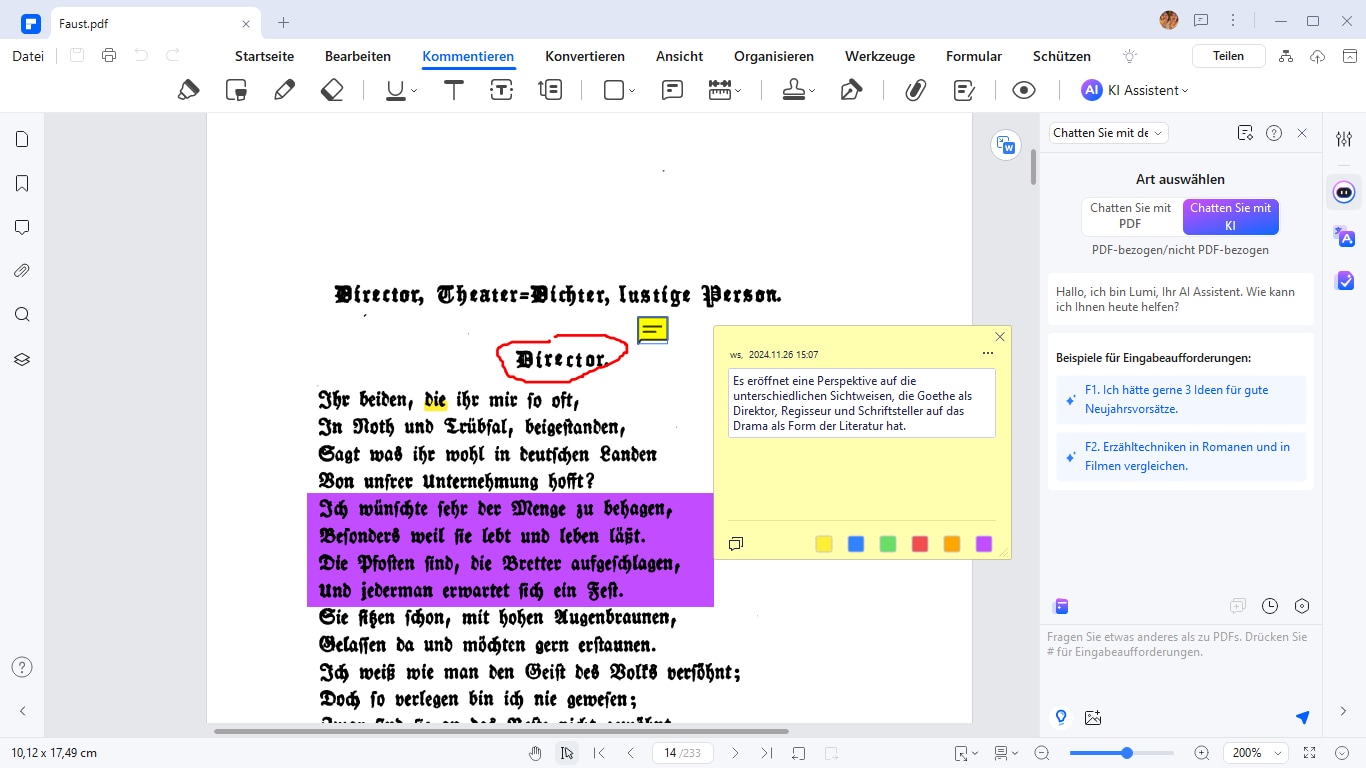Screen dimensions: 1366x768
Task: Select the Stamp tool
Action: click(794, 90)
